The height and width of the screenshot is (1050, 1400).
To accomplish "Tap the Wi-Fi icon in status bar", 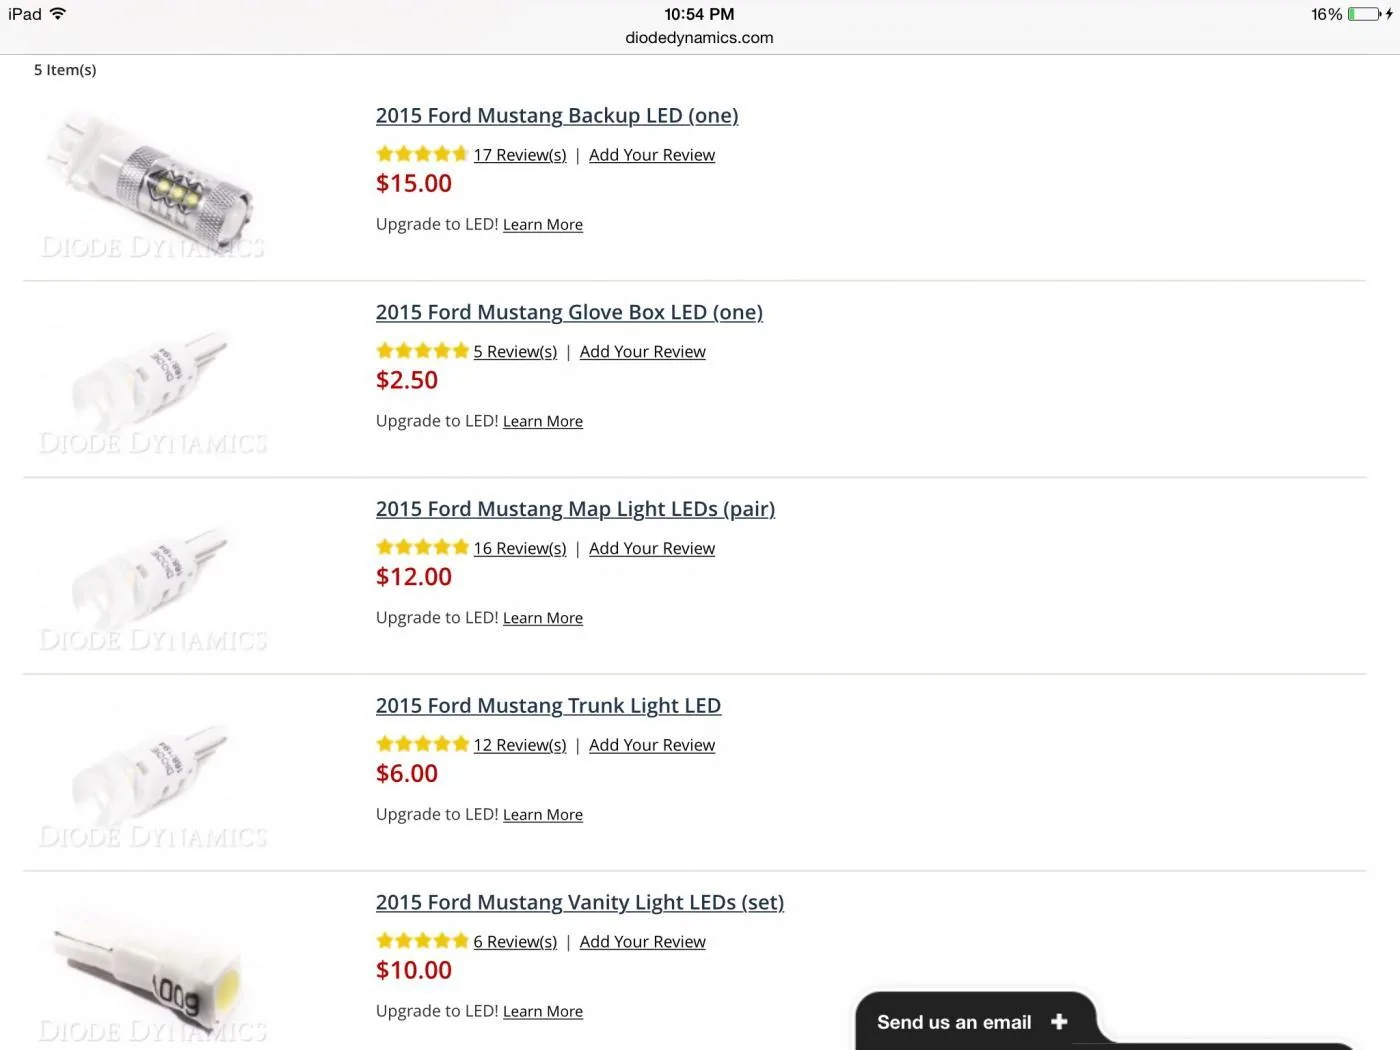I will [58, 13].
